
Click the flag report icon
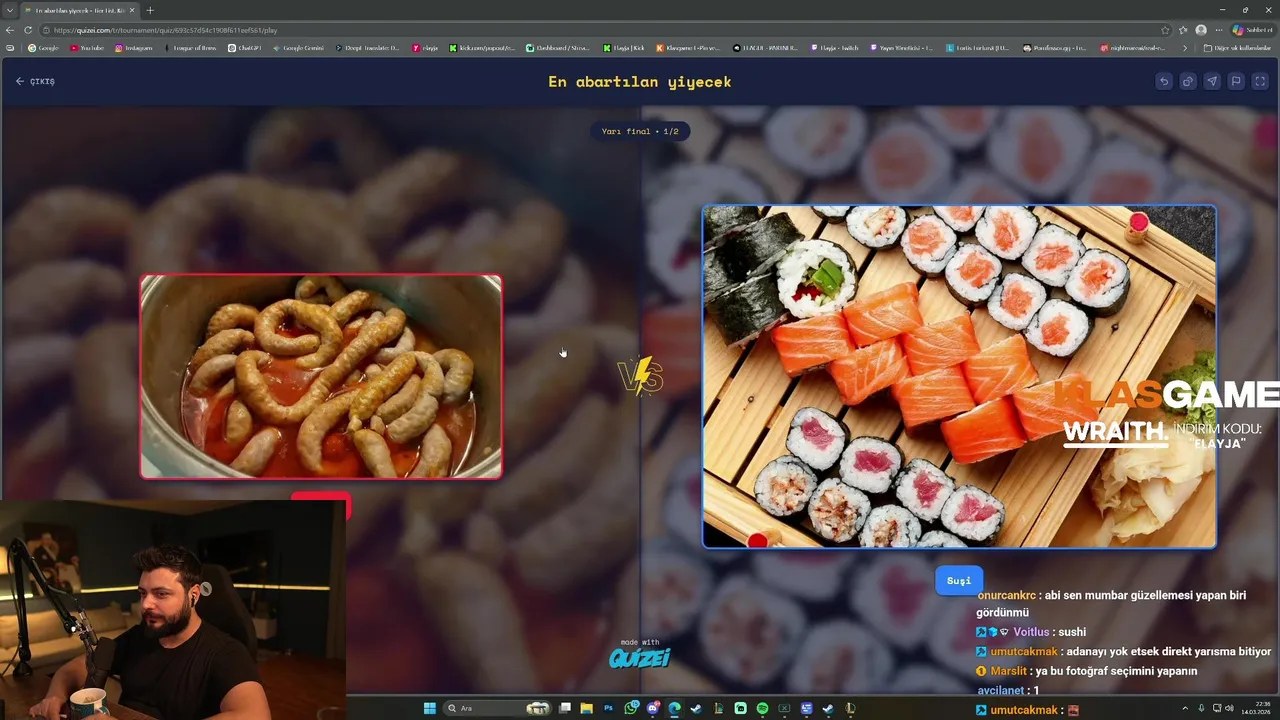point(1236,81)
